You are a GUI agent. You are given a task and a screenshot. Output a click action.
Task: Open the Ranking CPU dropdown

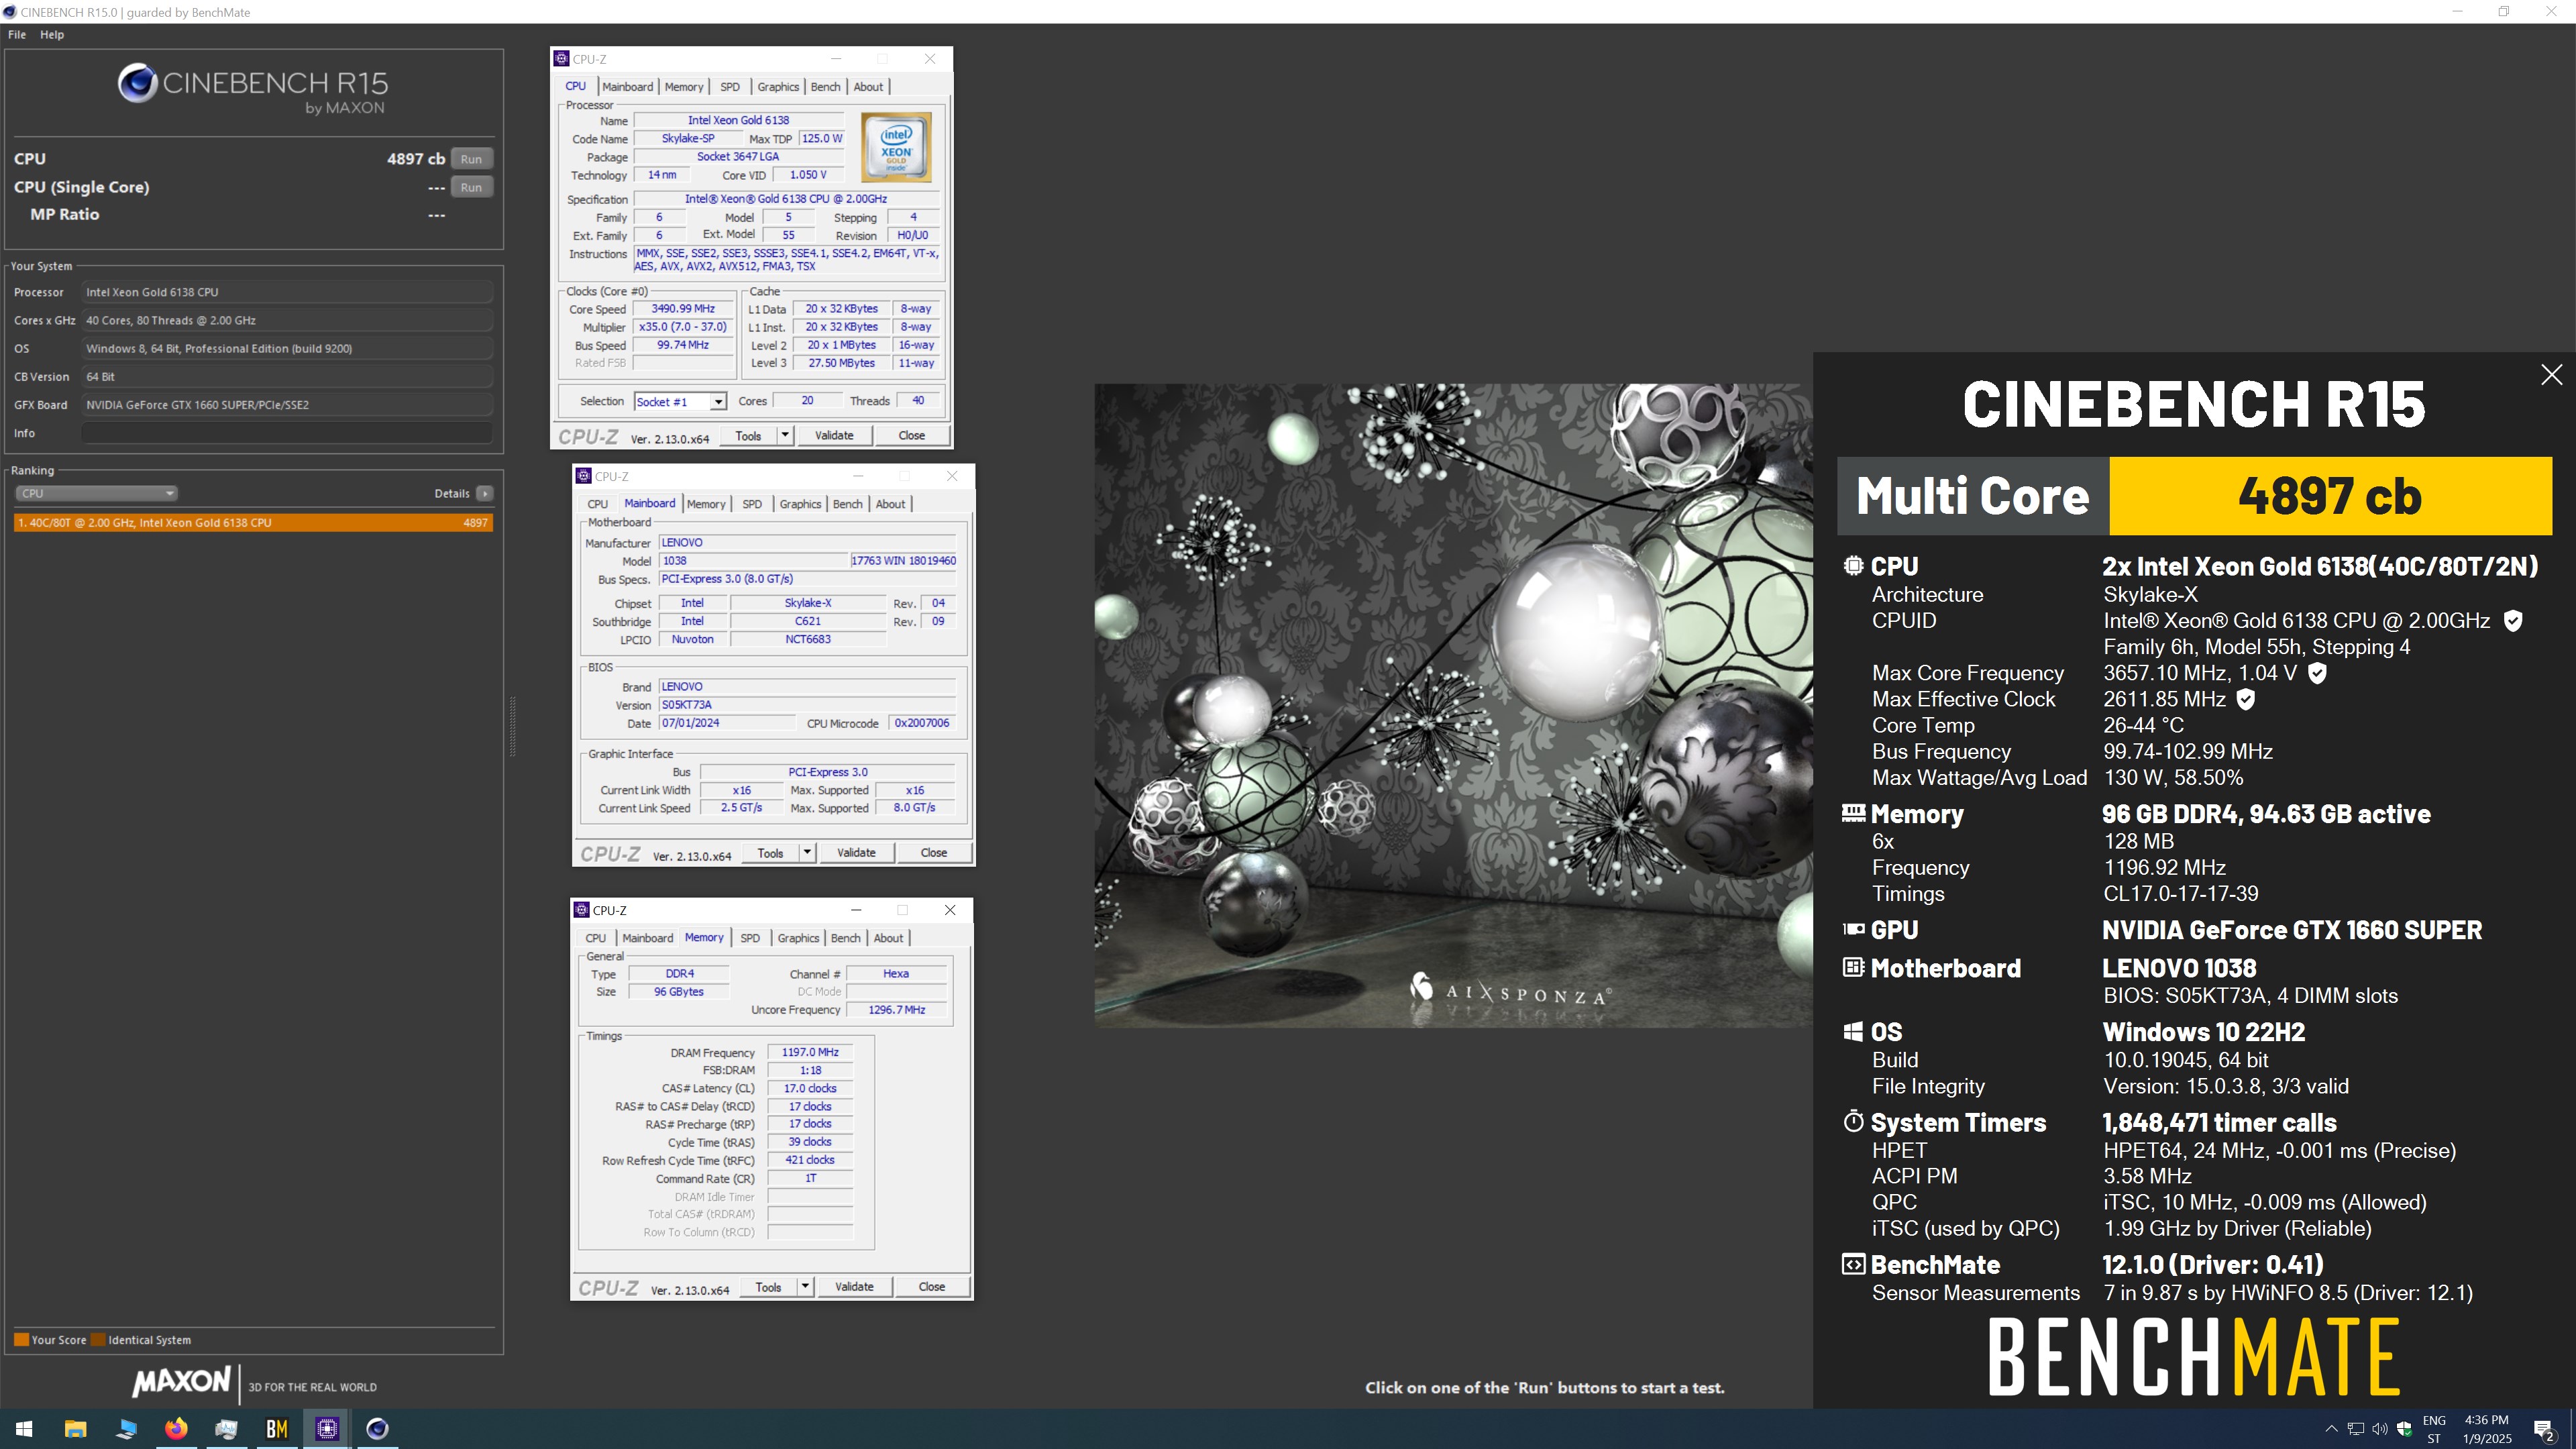click(x=97, y=493)
